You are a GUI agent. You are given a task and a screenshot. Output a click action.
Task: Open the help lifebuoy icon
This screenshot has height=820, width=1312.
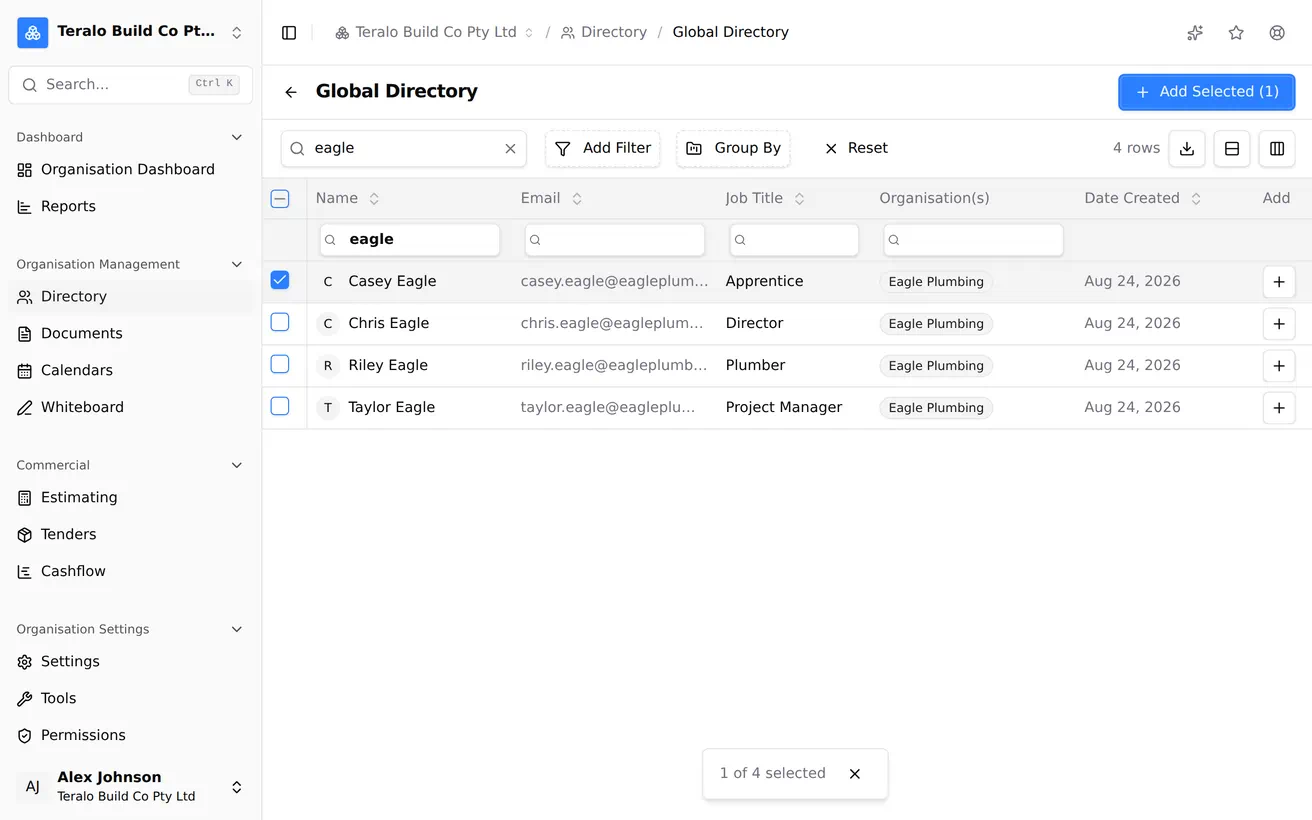click(x=1277, y=33)
